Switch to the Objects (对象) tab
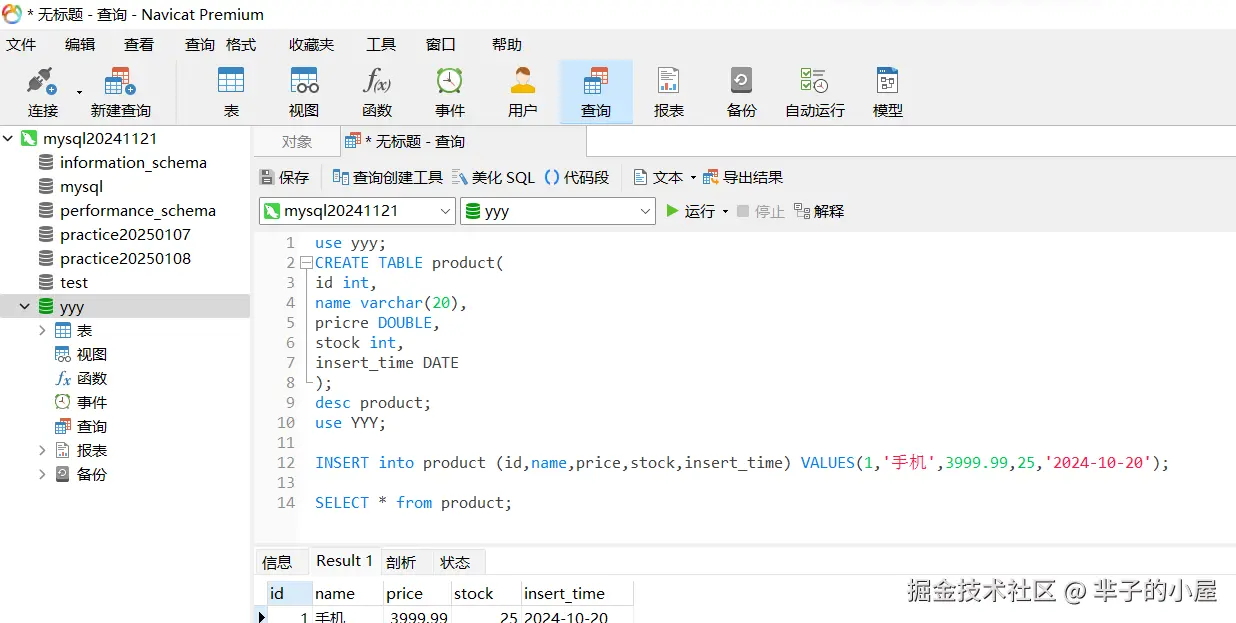 [297, 142]
